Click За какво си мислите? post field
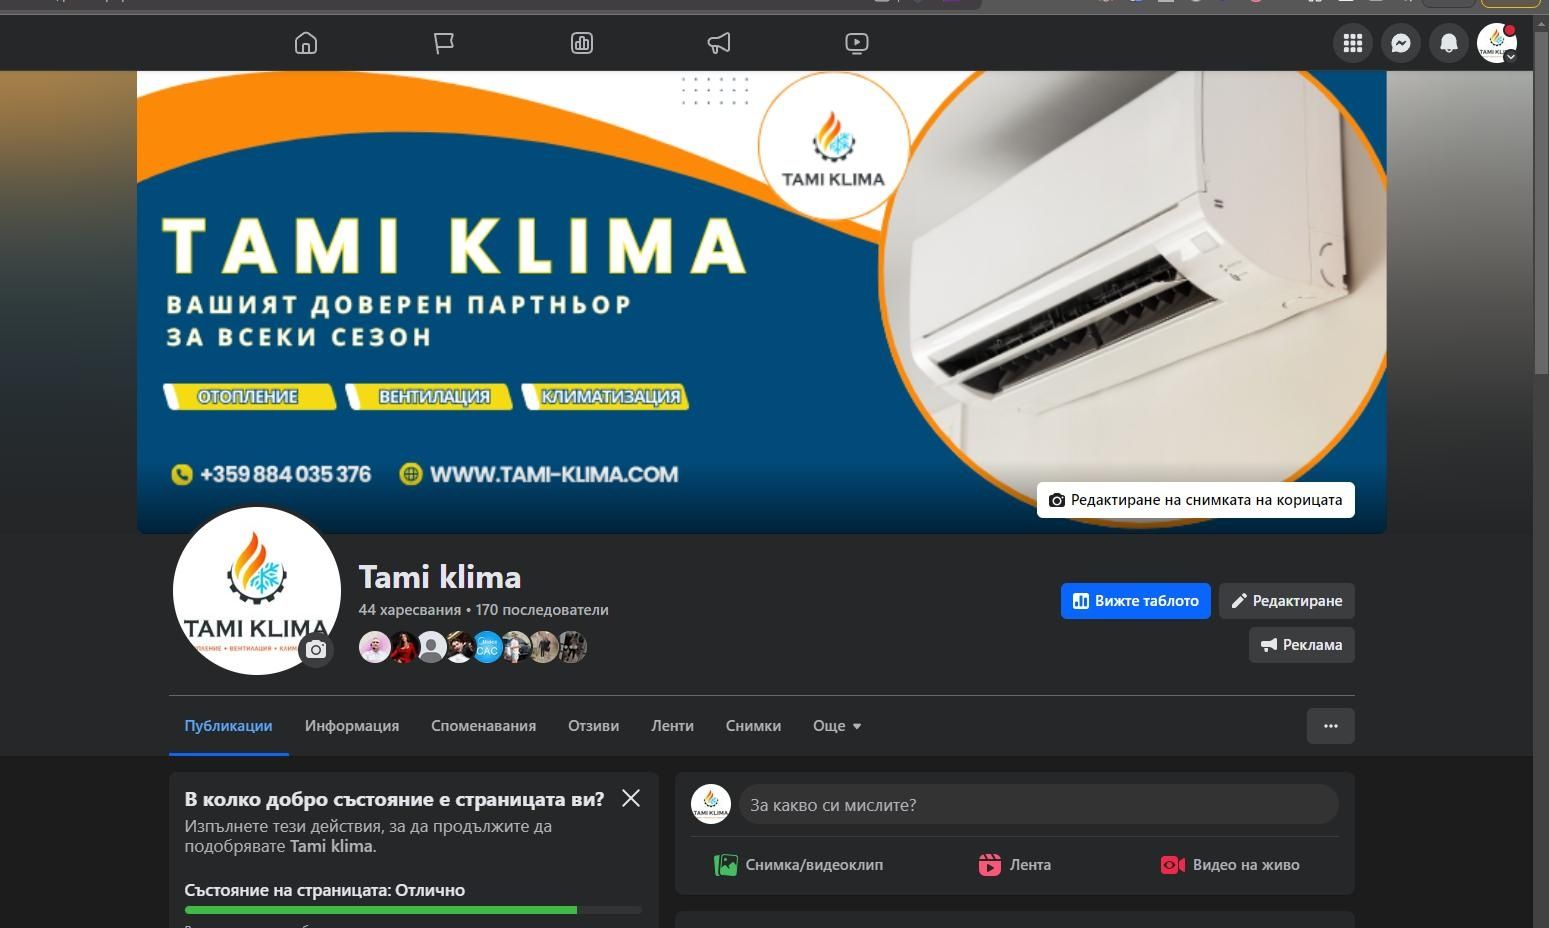The width and height of the screenshot is (1549, 928). [1039, 805]
